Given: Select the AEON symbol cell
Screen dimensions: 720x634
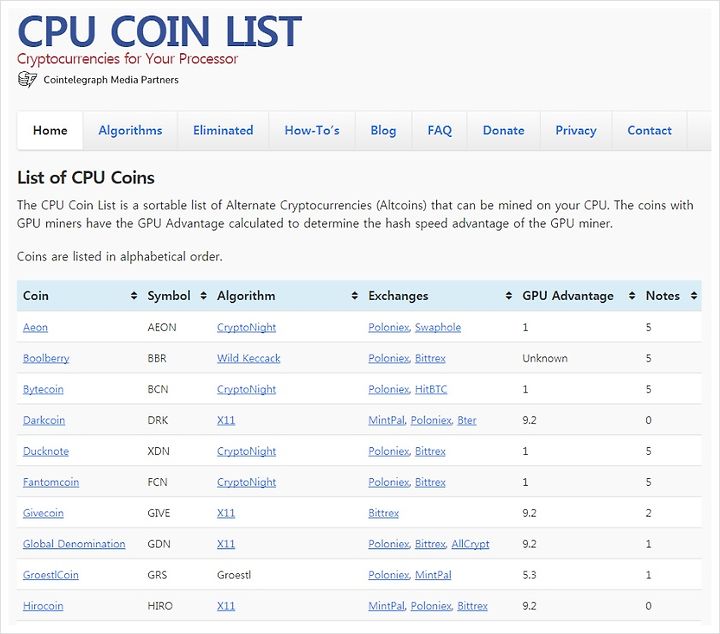Looking at the screenshot, I should pyautogui.click(x=162, y=327).
